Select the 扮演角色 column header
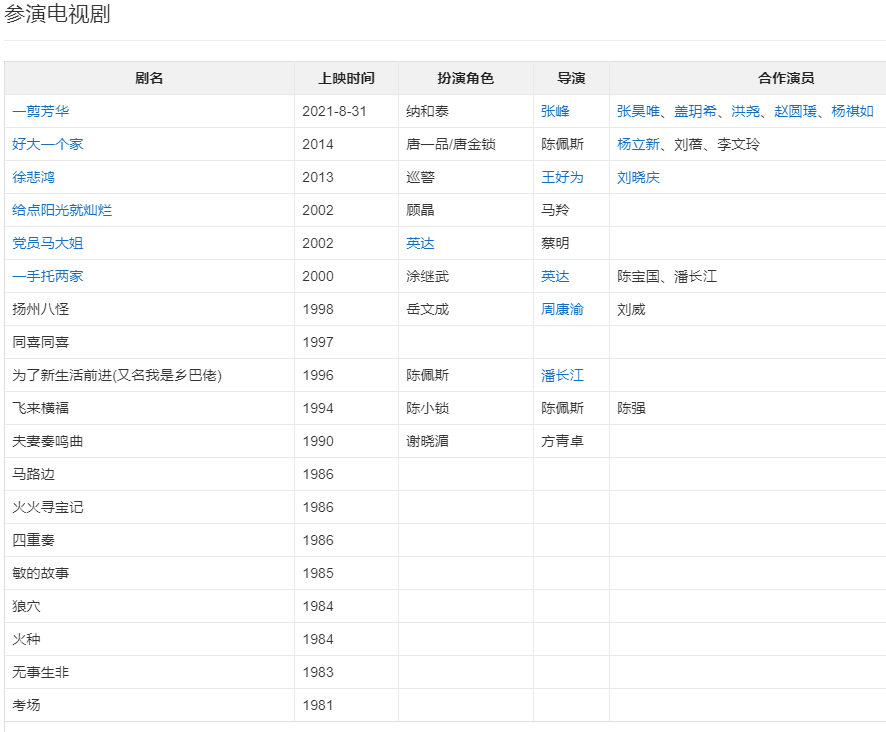The width and height of the screenshot is (886, 732). tap(466, 78)
